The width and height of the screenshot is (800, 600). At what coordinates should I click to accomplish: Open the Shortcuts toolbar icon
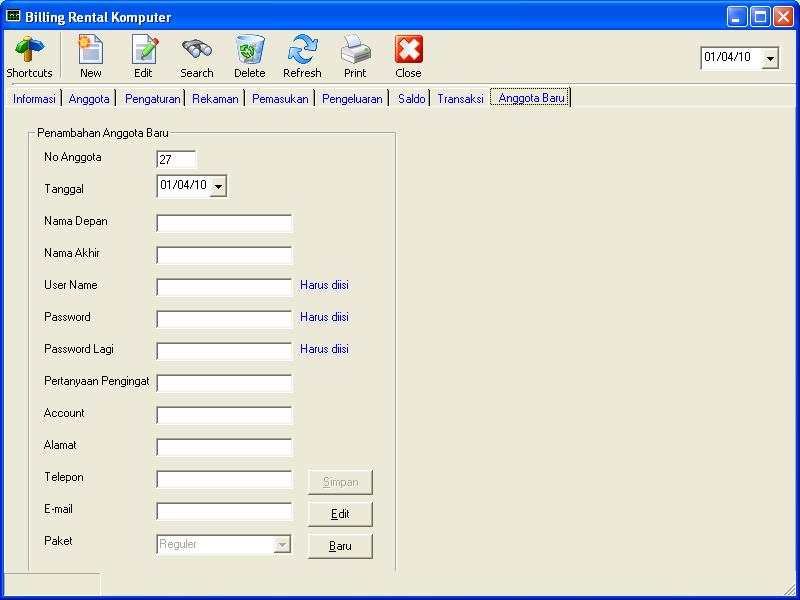pos(29,50)
